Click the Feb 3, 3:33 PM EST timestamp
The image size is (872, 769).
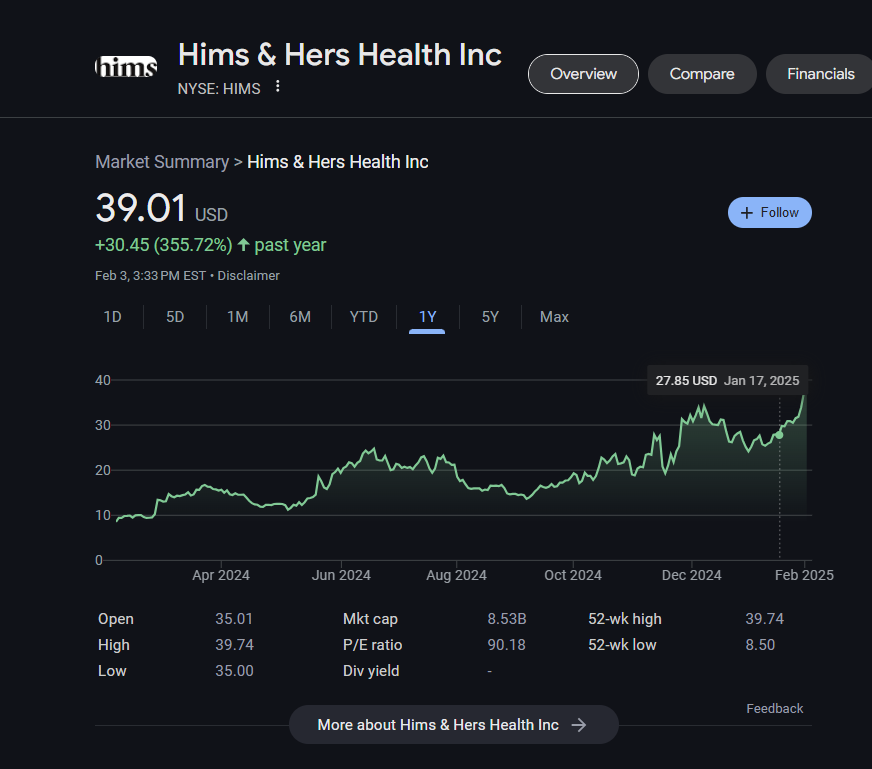(x=150, y=276)
